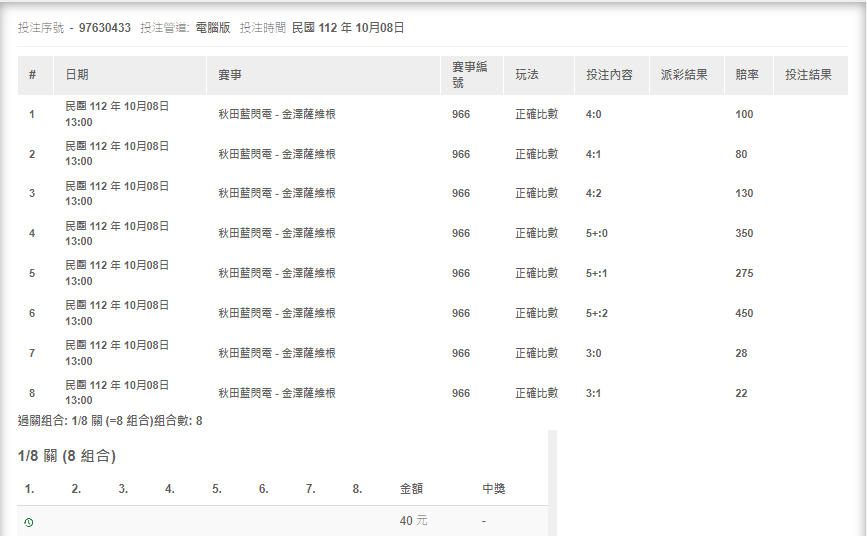Click the bet time 民國 112 年 10月08日
The image size is (867, 536).
click(348, 28)
